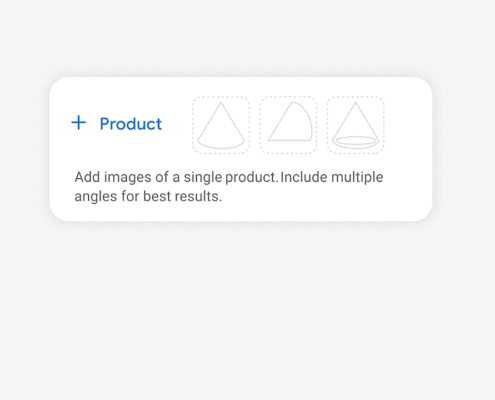
Task: Click the ellipse base of the third cone
Action: (356, 141)
